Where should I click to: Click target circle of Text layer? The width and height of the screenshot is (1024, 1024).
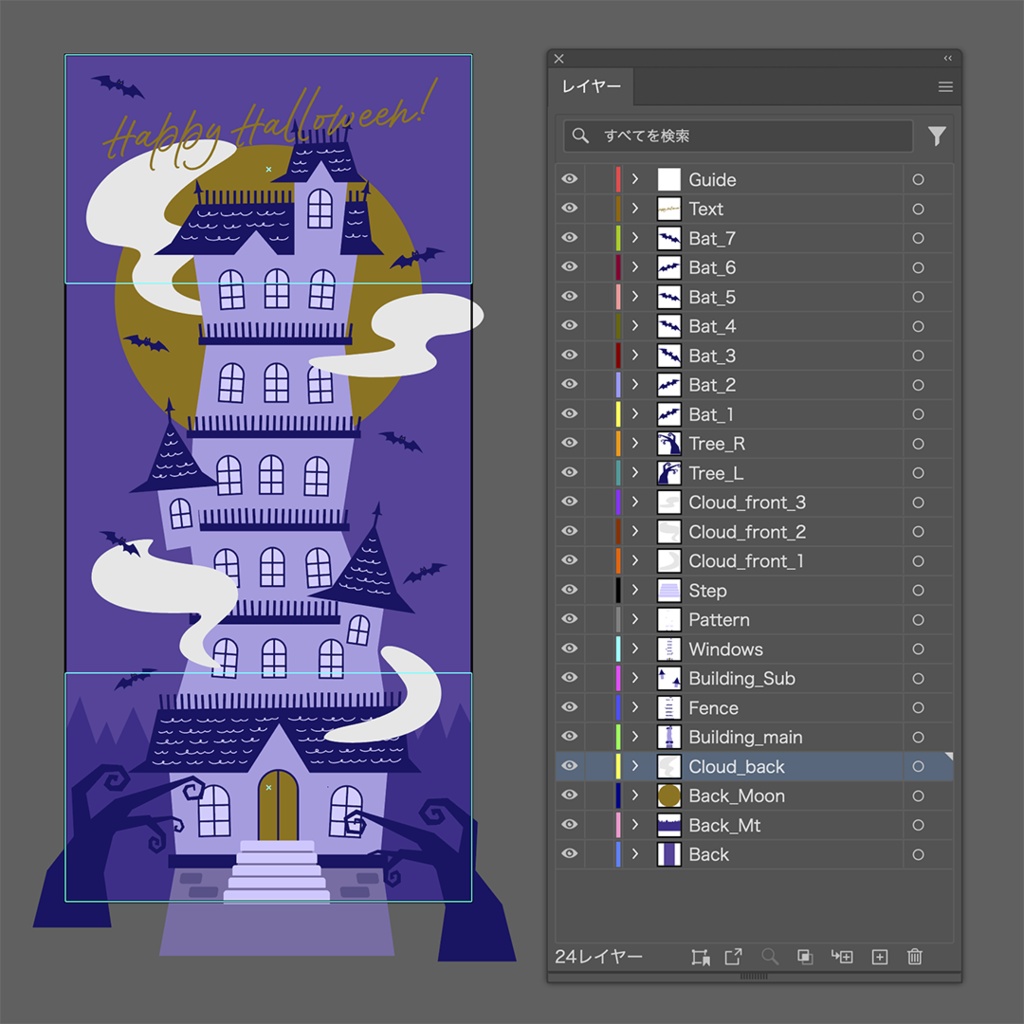[x=918, y=209]
